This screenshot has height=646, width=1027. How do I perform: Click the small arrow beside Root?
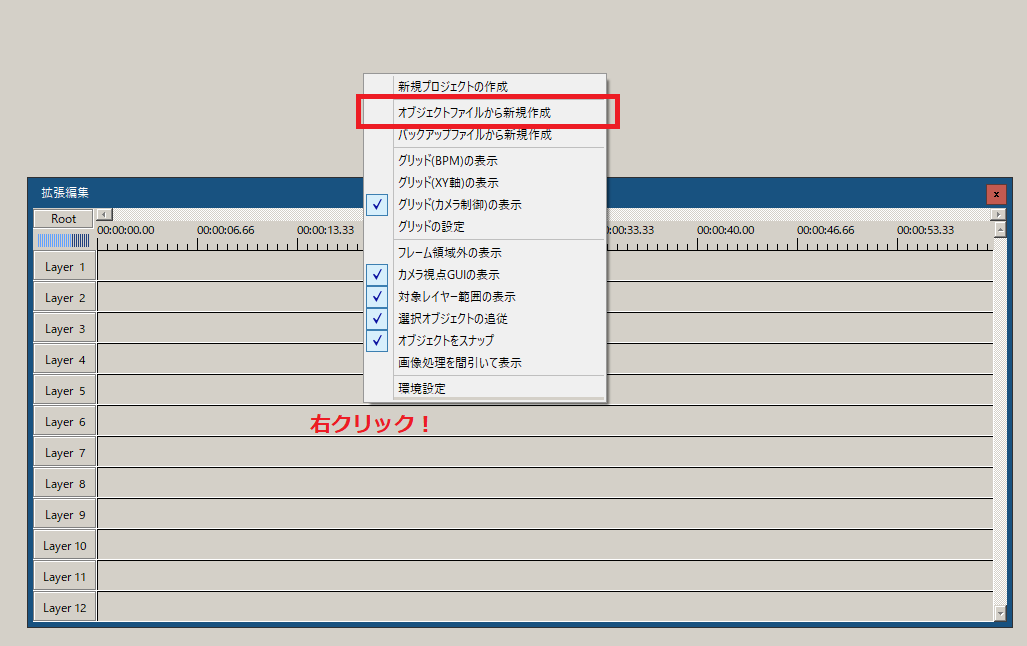point(104,214)
